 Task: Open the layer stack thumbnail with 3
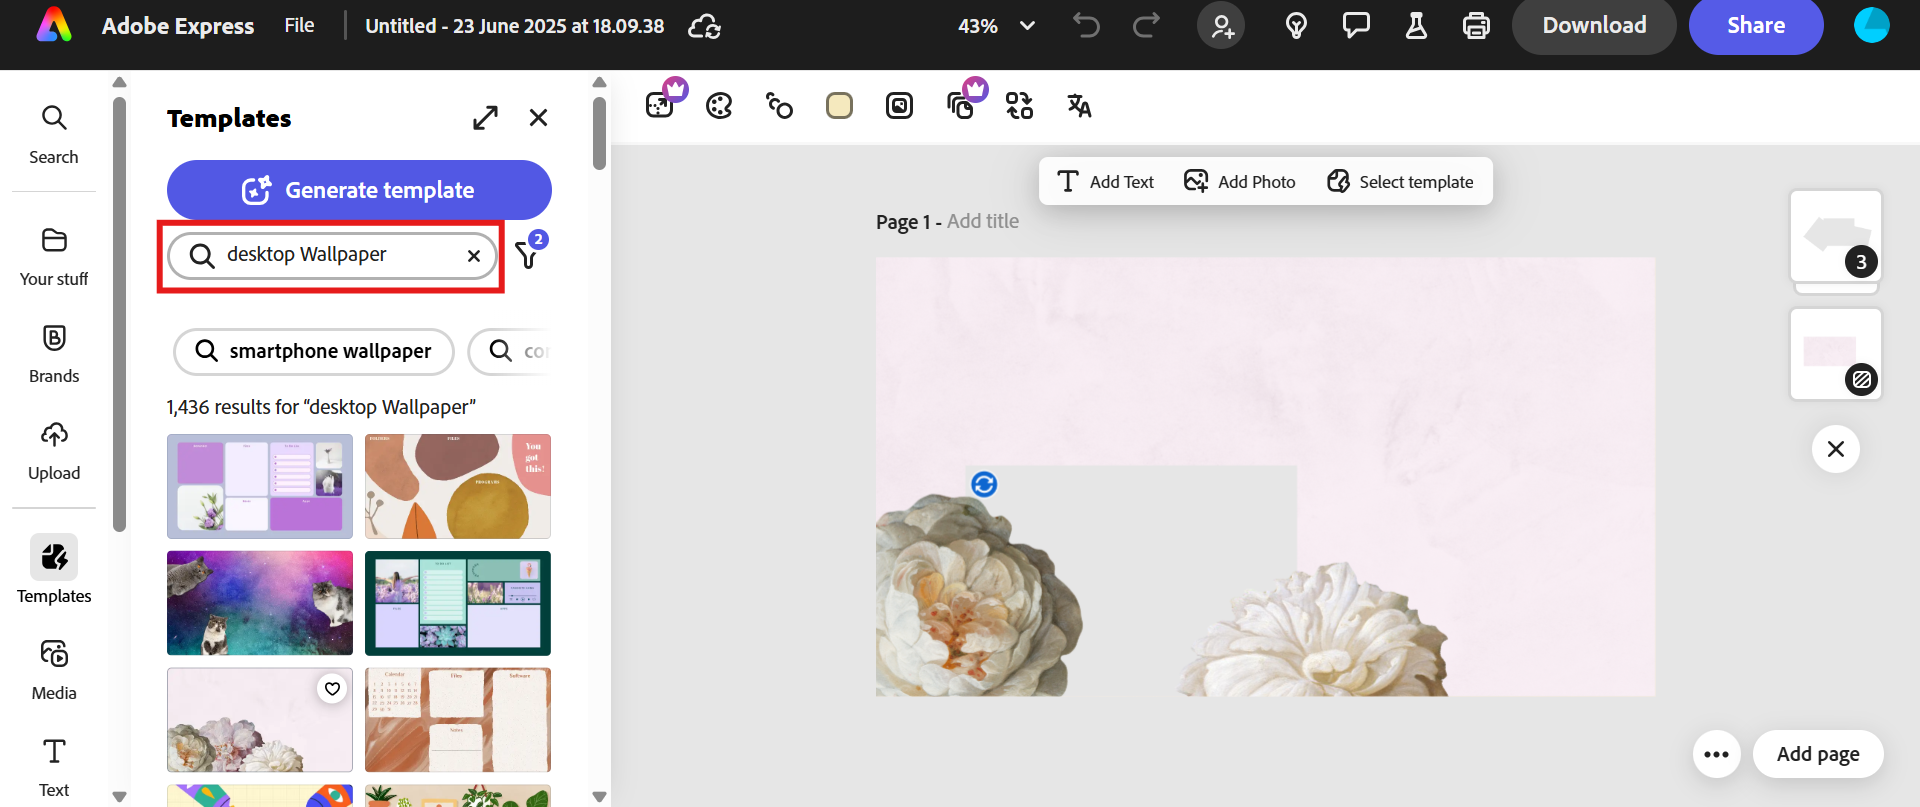(x=1836, y=236)
